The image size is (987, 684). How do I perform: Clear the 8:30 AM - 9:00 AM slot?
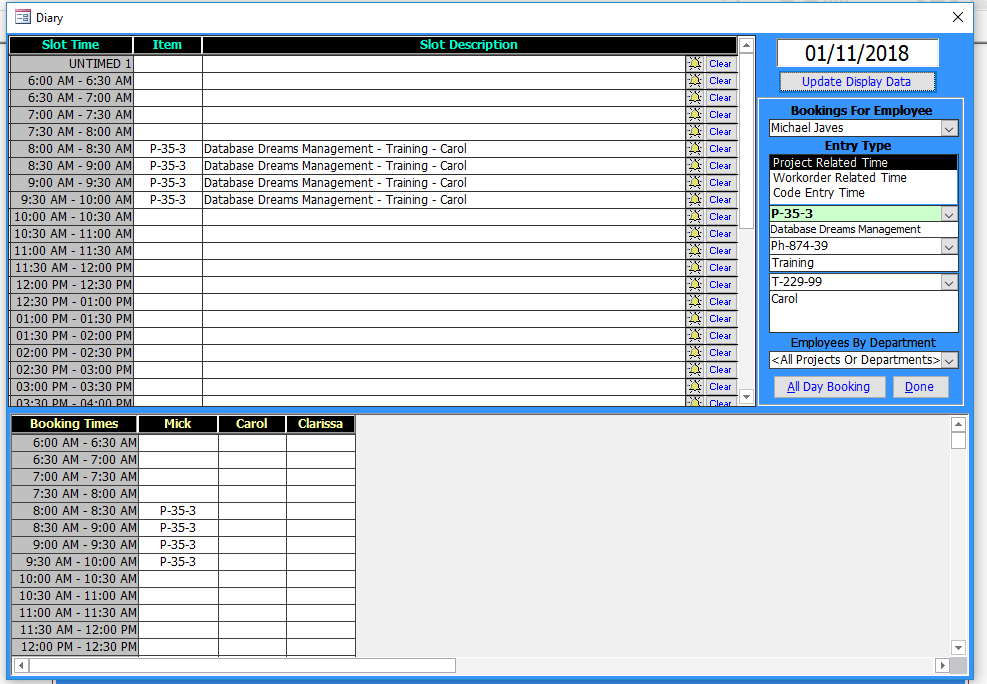click(x=720, y=165)
